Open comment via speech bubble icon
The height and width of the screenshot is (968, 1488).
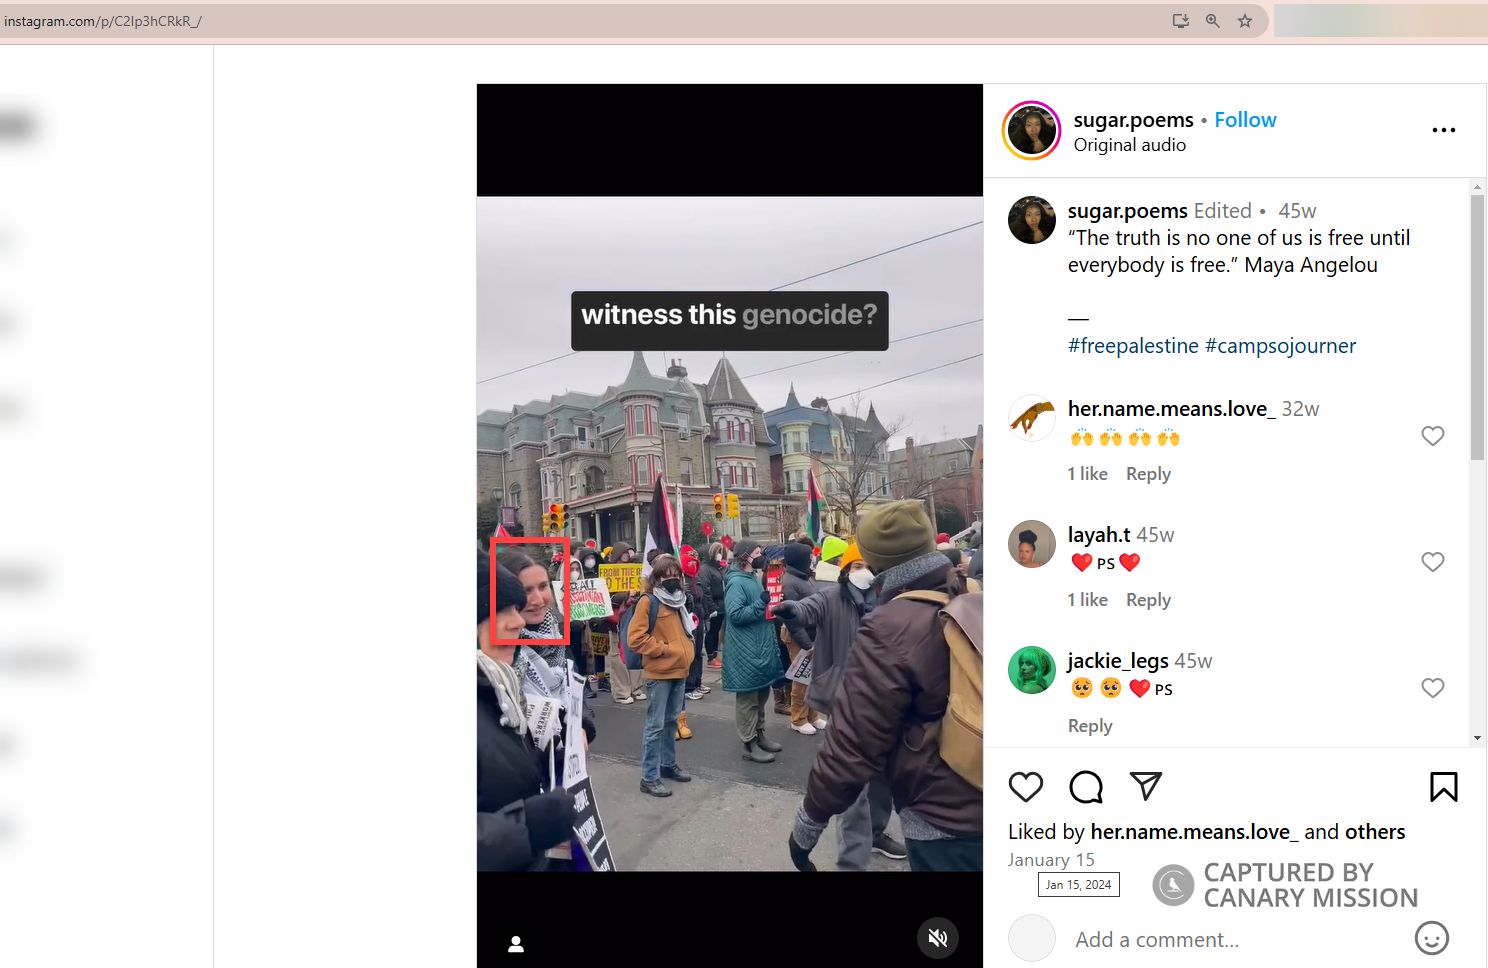[1086, 787]
